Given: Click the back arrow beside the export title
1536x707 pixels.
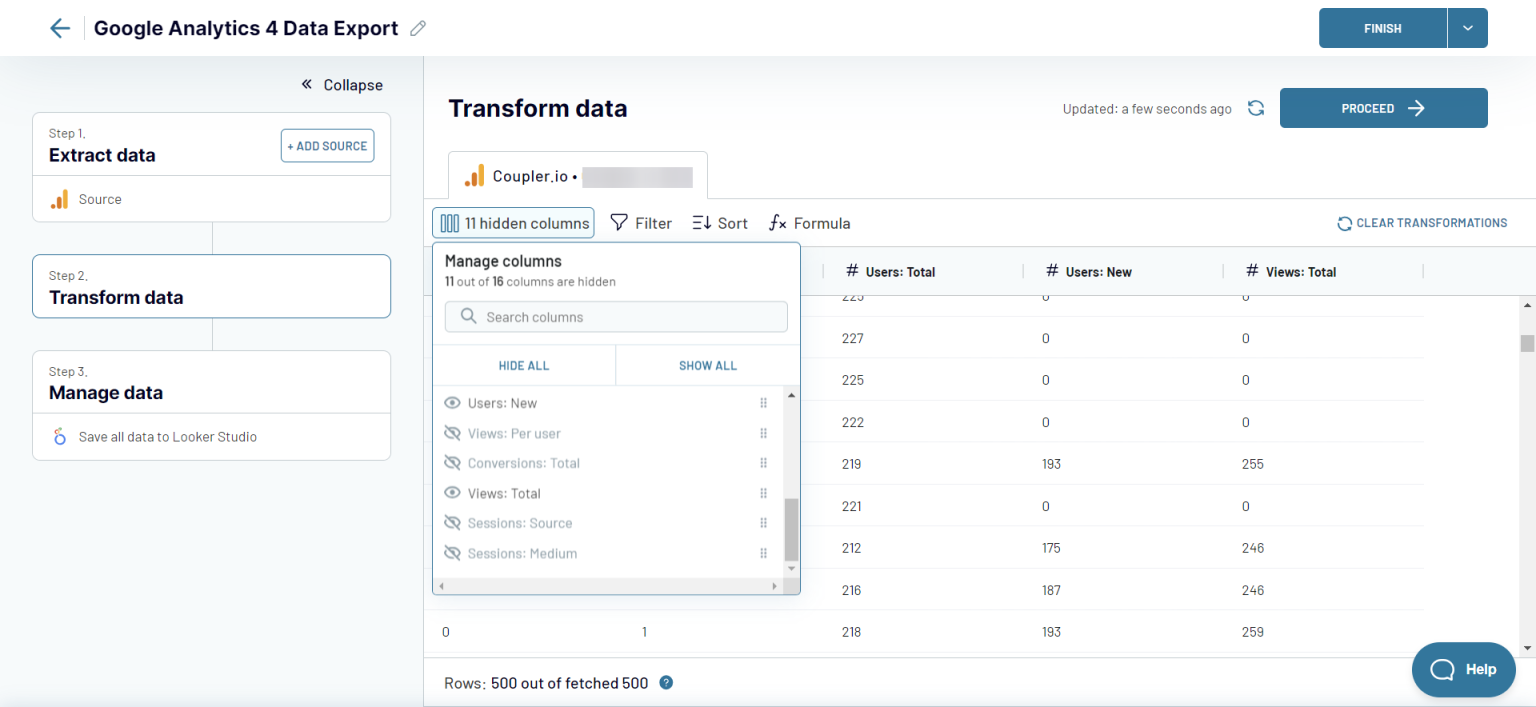Looking at the screenshot, I should (x=59, y=28).
